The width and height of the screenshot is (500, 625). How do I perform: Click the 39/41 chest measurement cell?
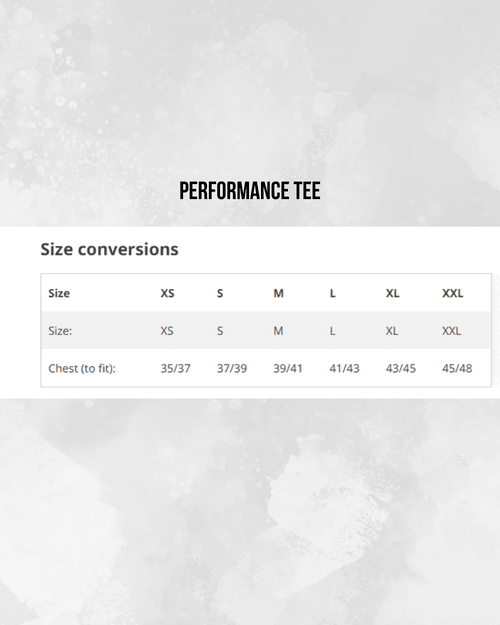pos(288,368)
